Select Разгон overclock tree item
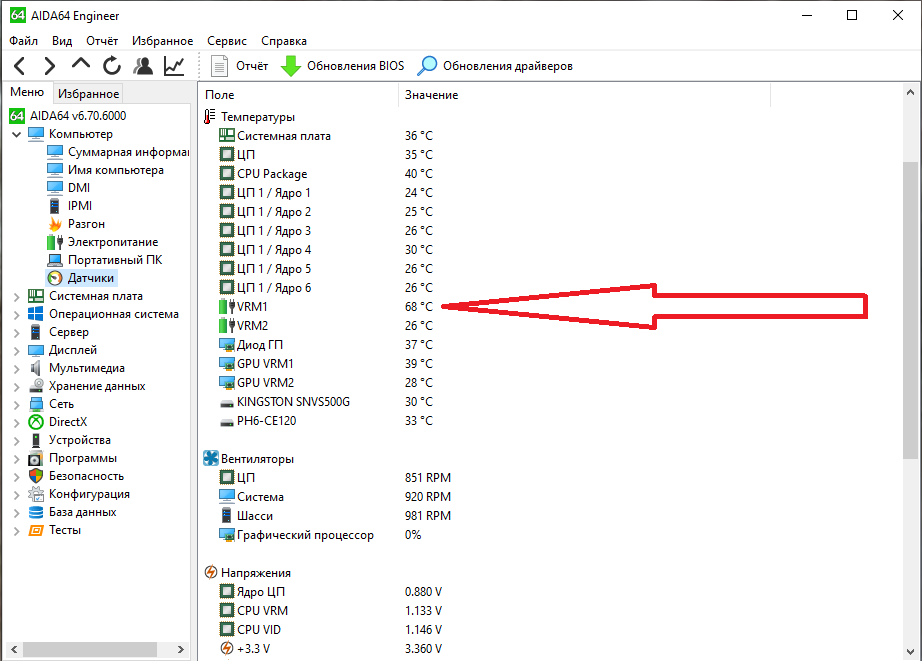This screenshot has width=922, height=661. (x=86, y=224)
